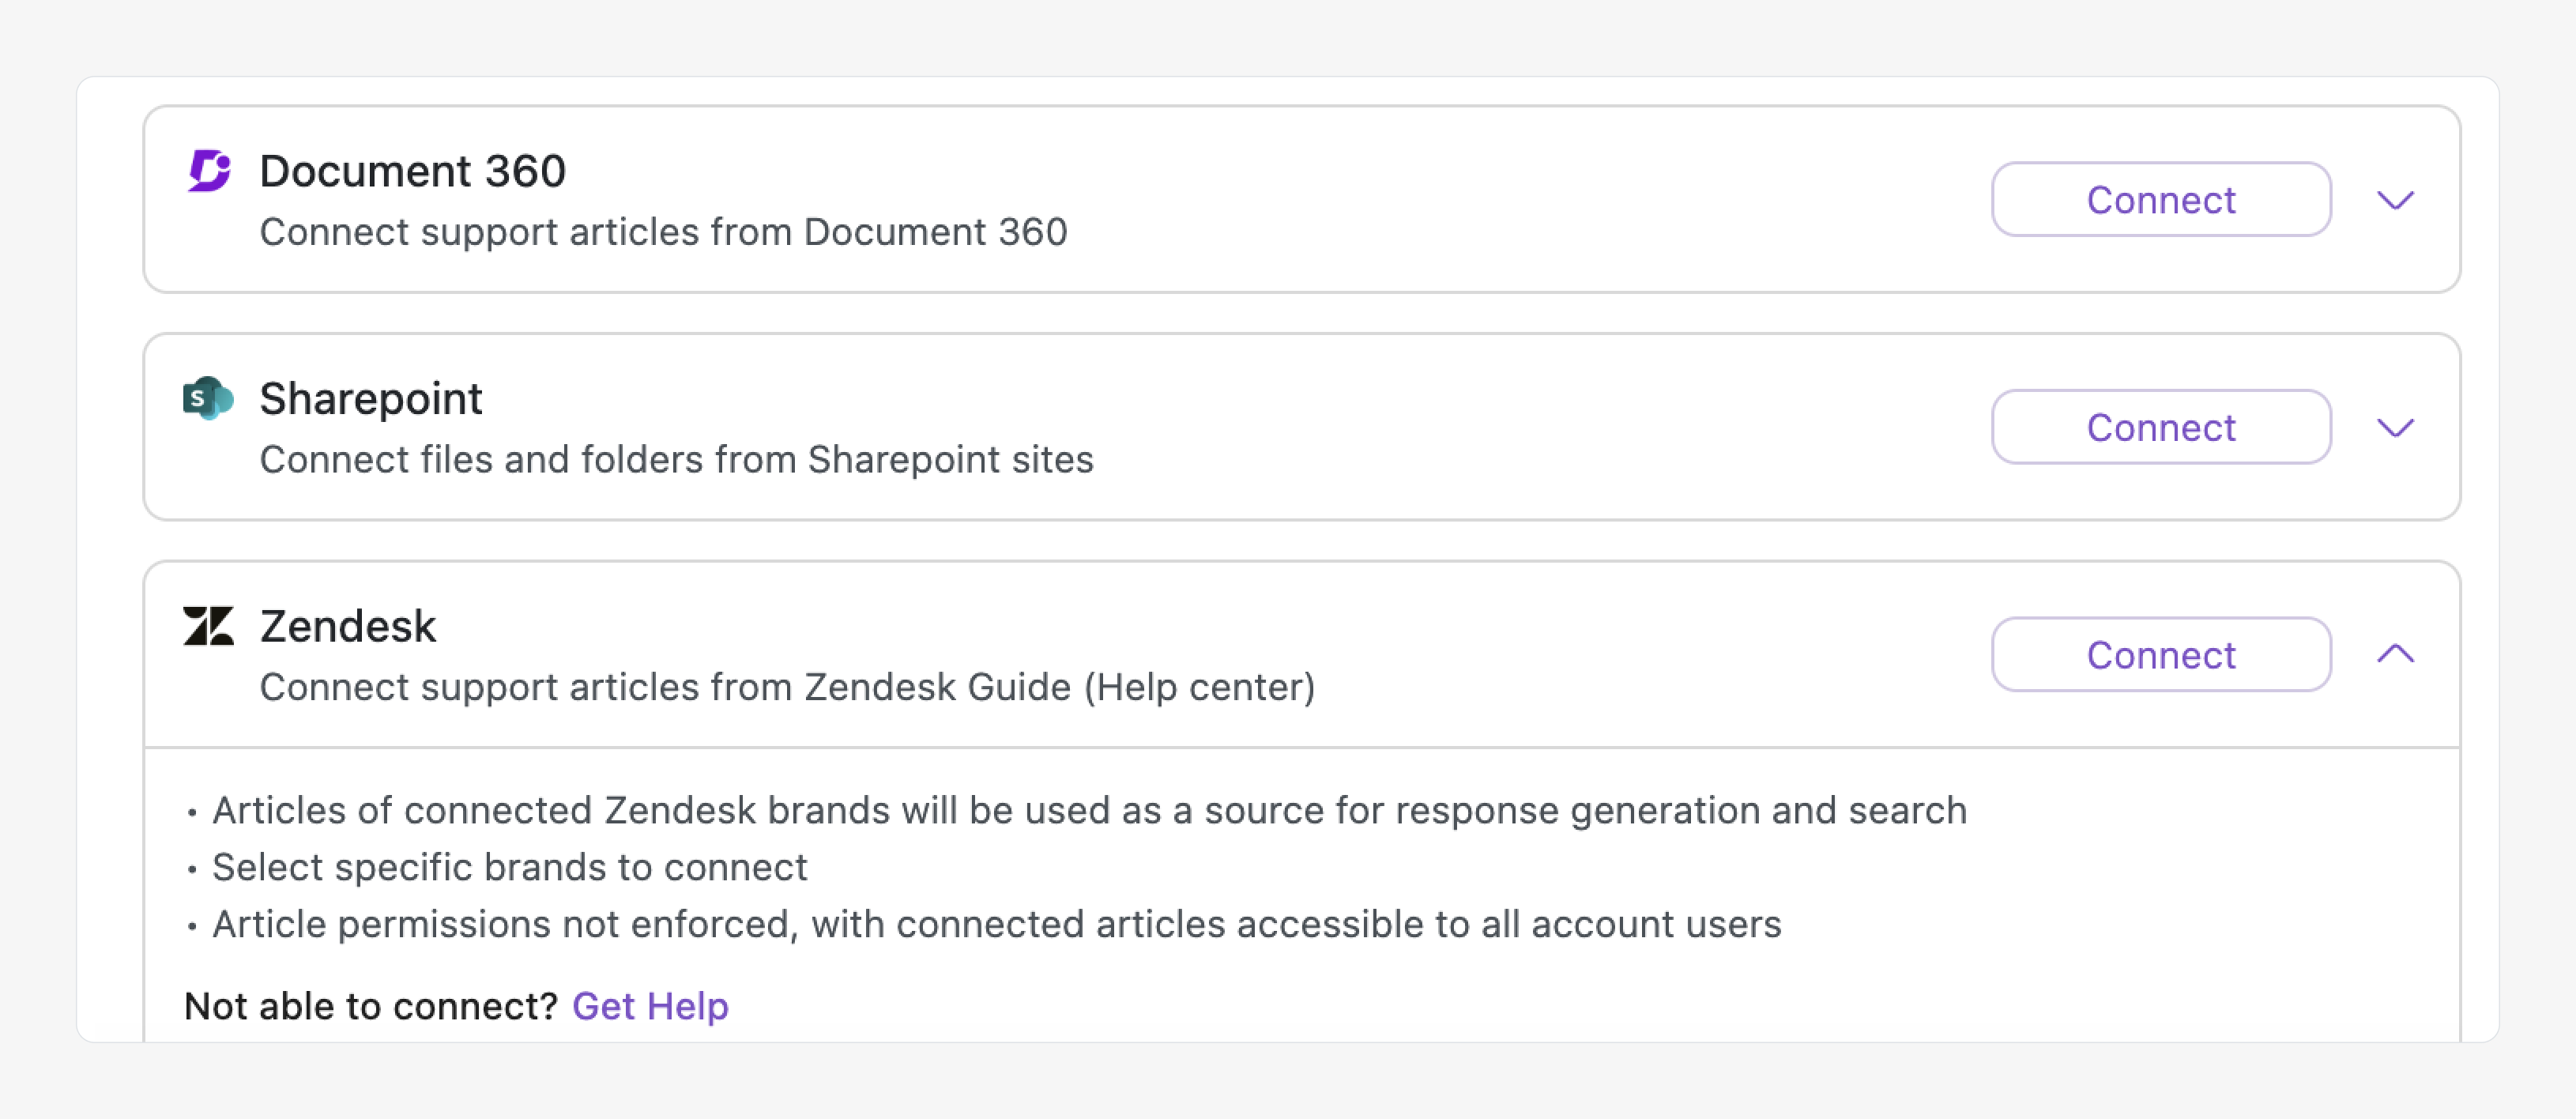Click the Sharepoint heading text
The width and height of the screenshot is (2576, 1119).
pos(370,399)
